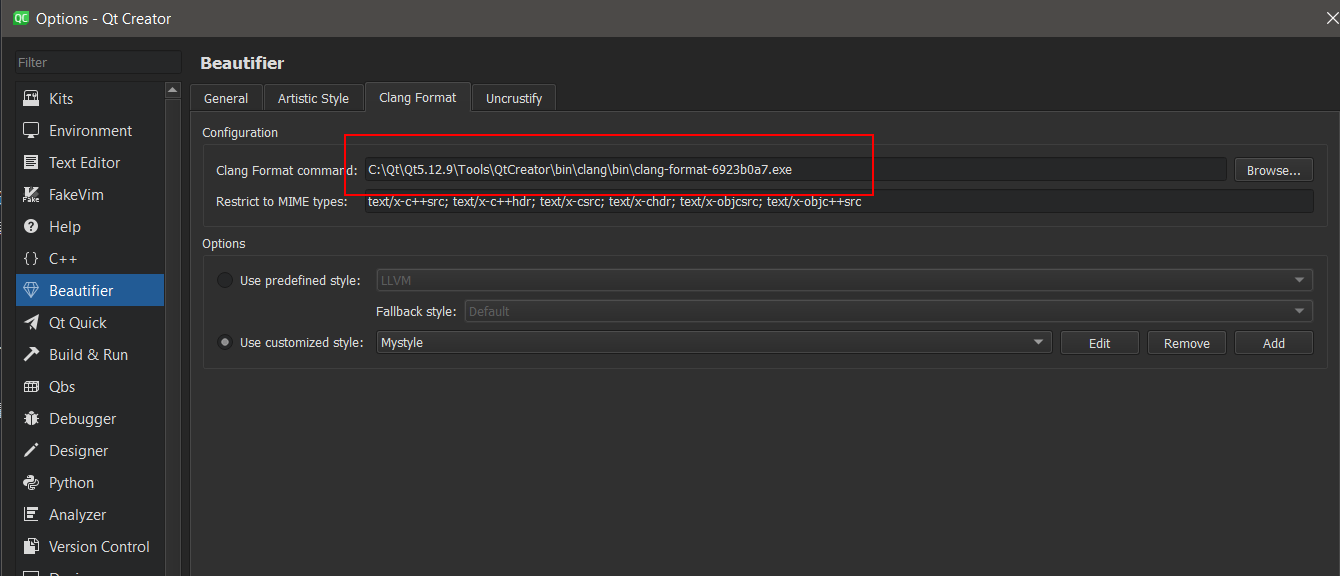Open the Build & Run settings page

pos(90,355)
